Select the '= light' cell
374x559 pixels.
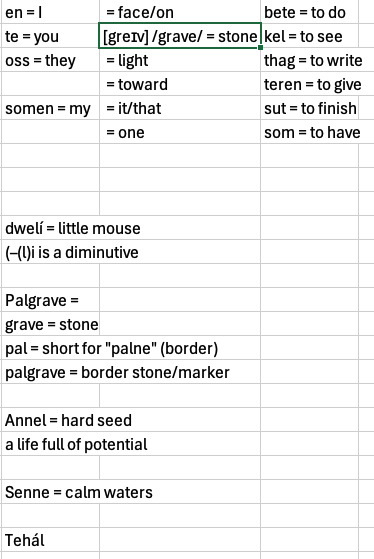pyautogui.click(x=180, y=60)
